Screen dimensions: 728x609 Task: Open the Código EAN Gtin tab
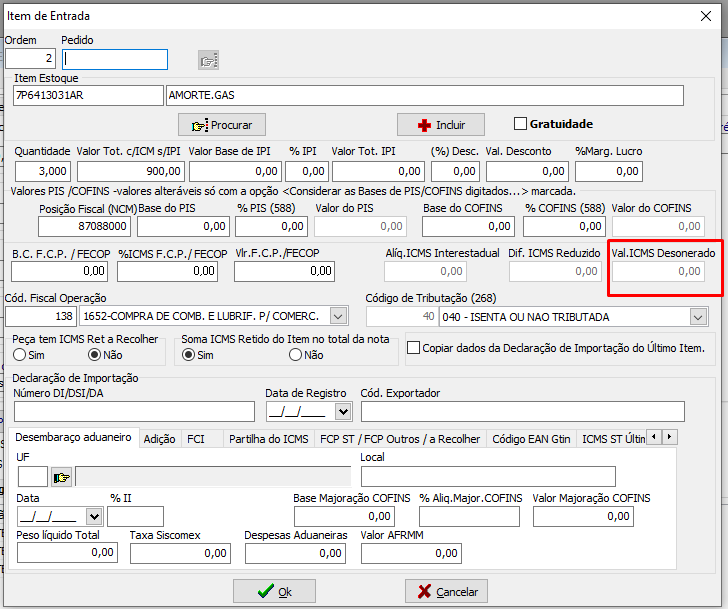coord(531,439)
